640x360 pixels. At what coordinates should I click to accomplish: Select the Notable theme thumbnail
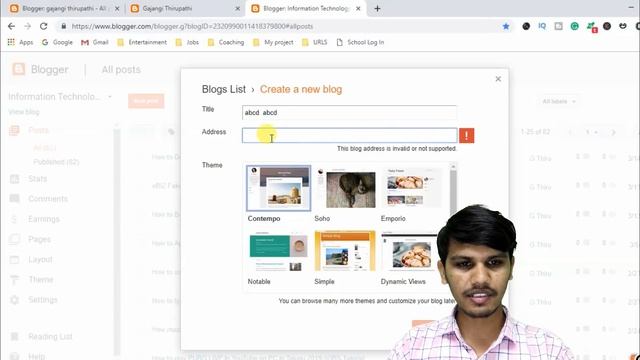279,251
